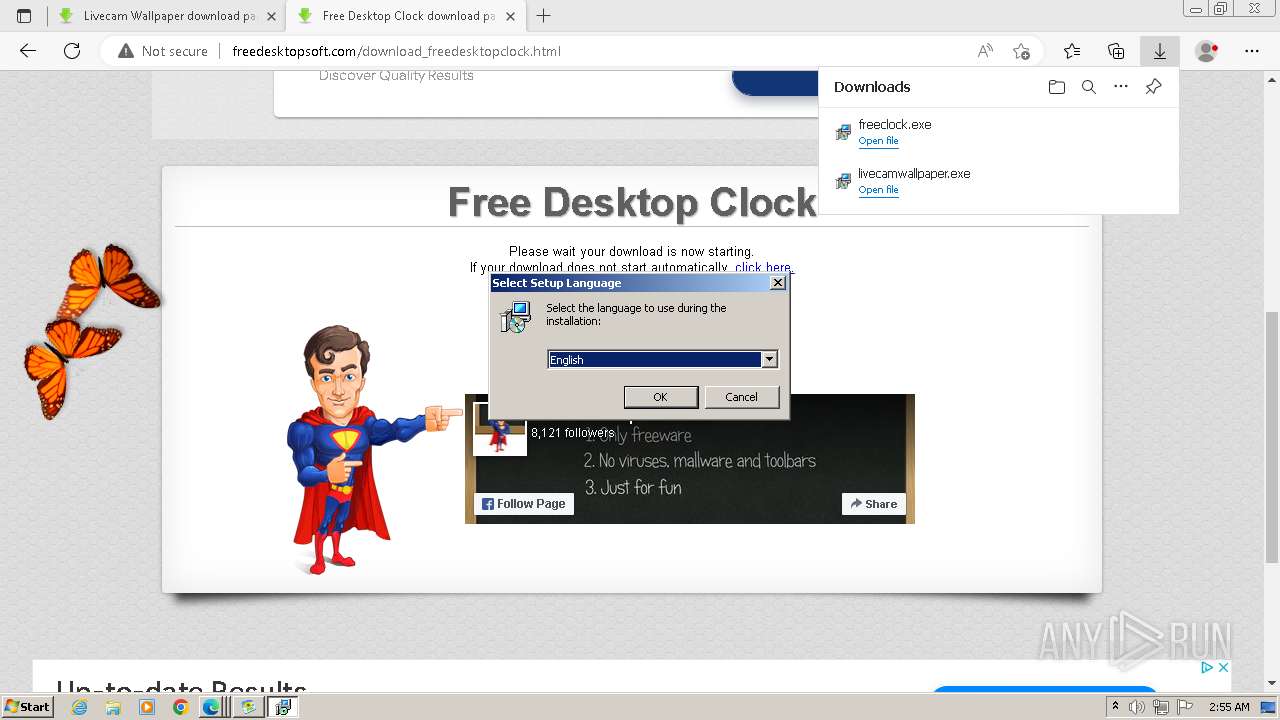
Task: Open Windows Media Player from taskbar
Action: (x=147, y=707)
